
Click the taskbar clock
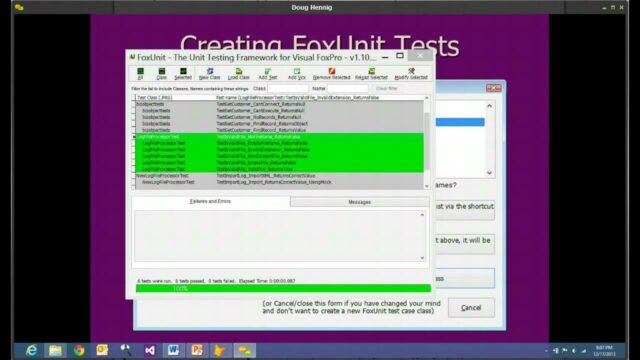pos(604,351)
